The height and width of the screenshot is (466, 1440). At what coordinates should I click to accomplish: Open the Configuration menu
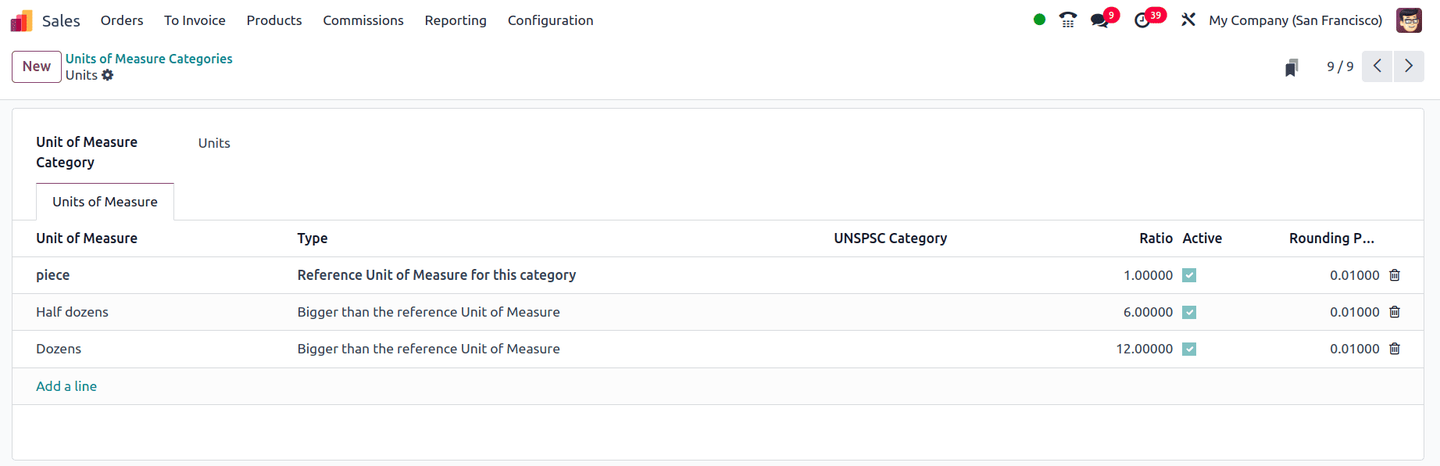coord(550,20)
